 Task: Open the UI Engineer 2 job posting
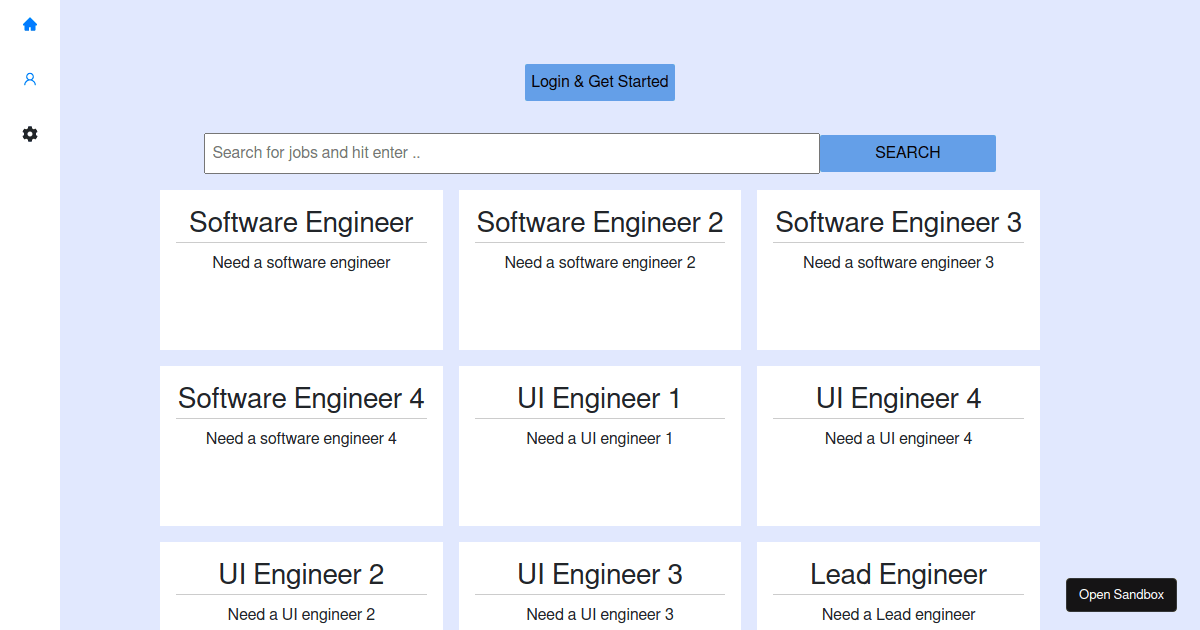coord(301,574)
